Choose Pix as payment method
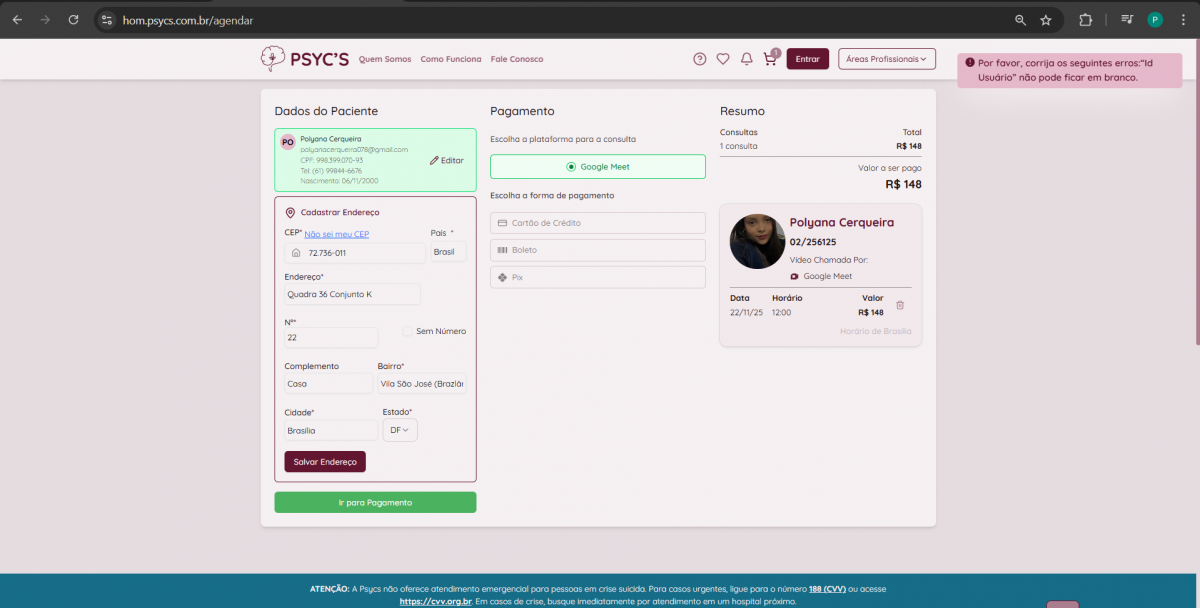1200x608 pixels. 597,277
